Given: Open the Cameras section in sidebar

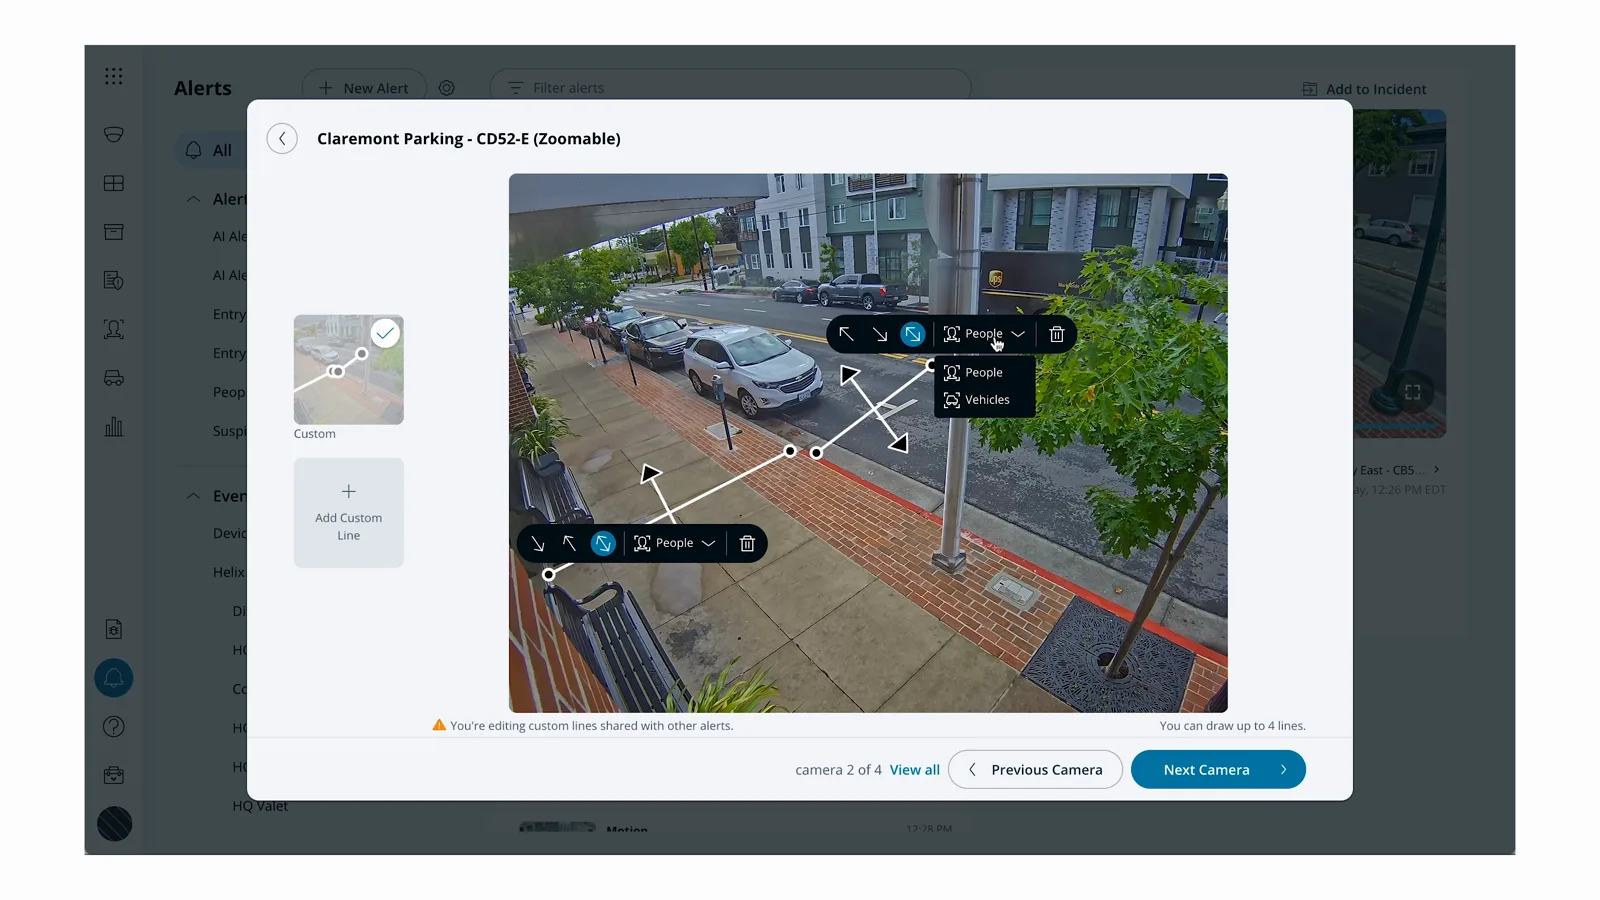Looking at the screenshot, I should coord(114,134).
